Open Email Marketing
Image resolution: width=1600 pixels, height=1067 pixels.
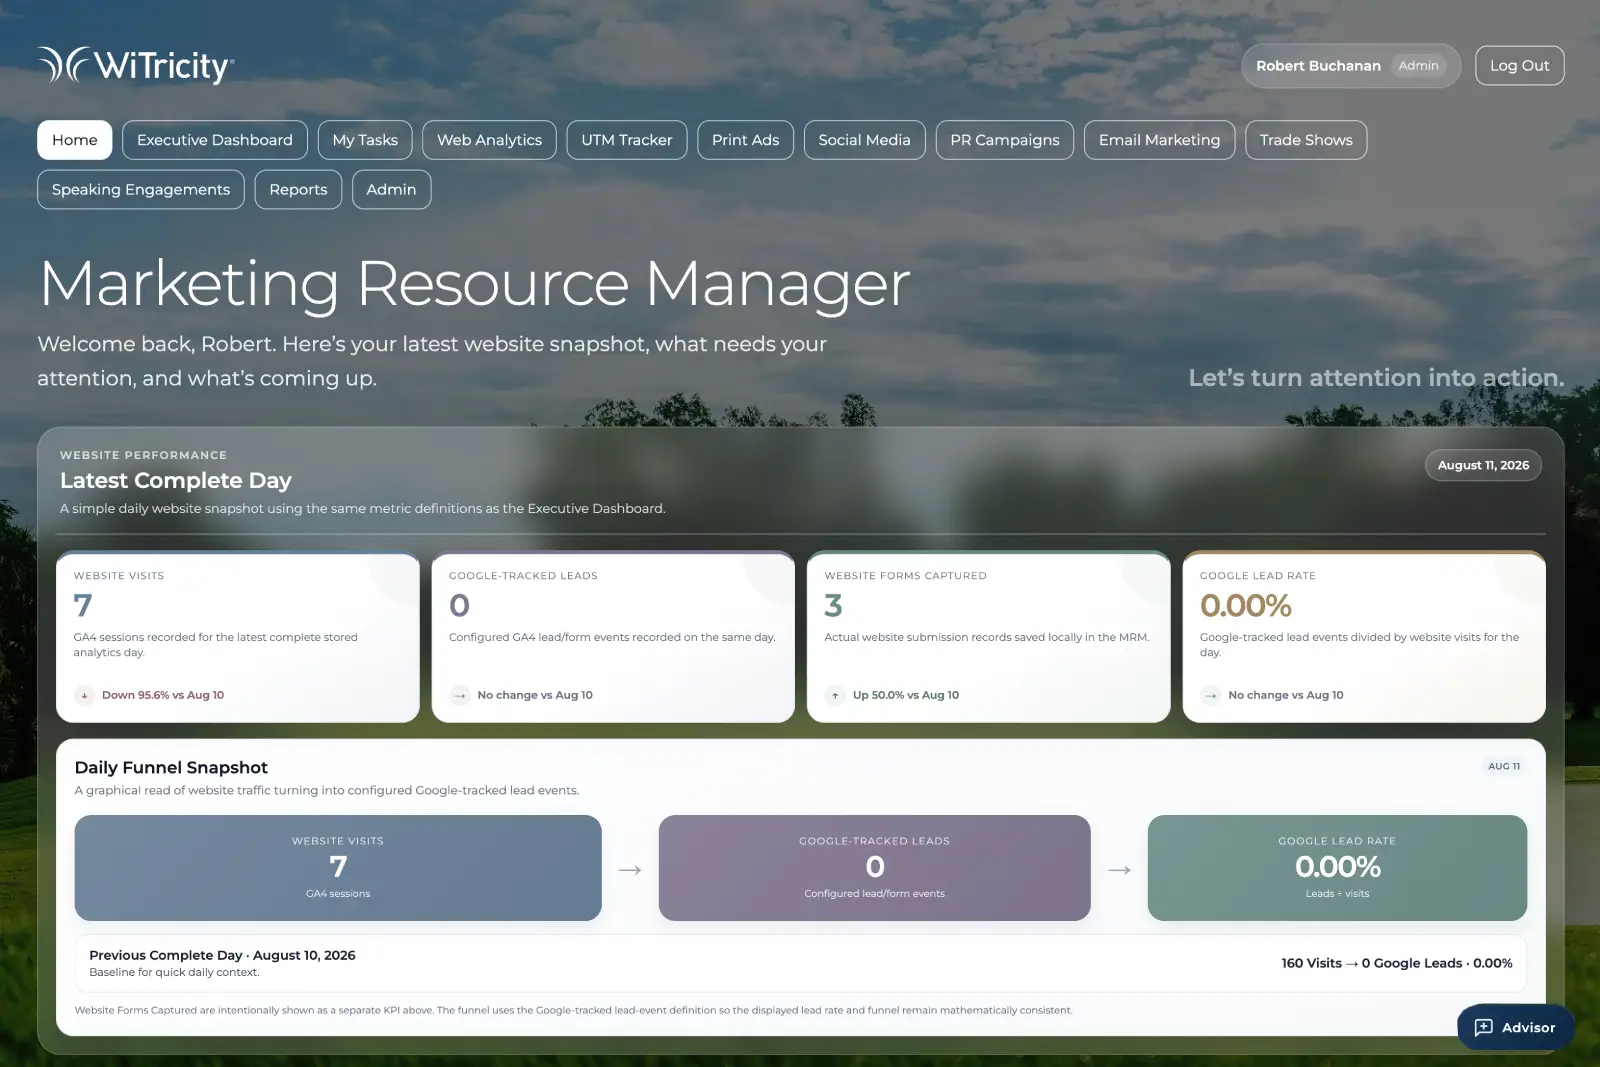1159,140
